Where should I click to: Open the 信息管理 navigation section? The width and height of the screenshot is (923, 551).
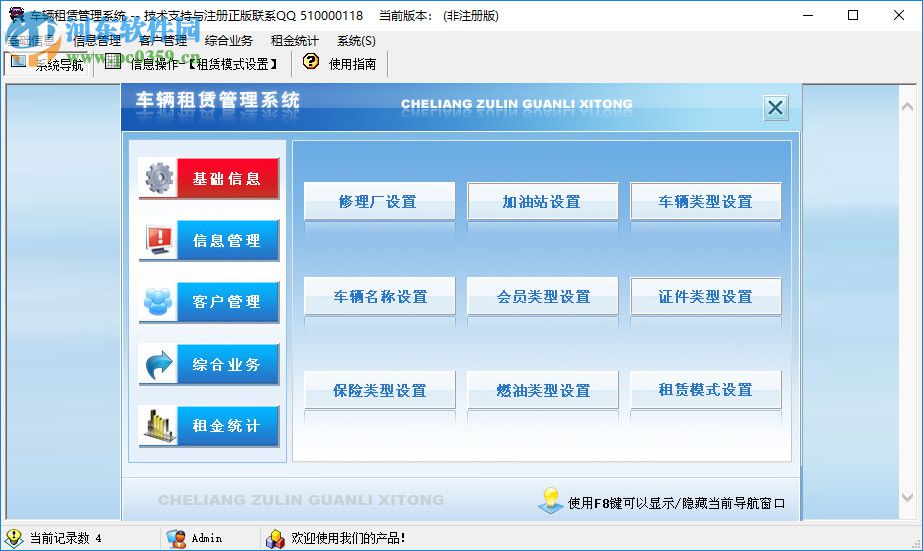coord(209,240)
